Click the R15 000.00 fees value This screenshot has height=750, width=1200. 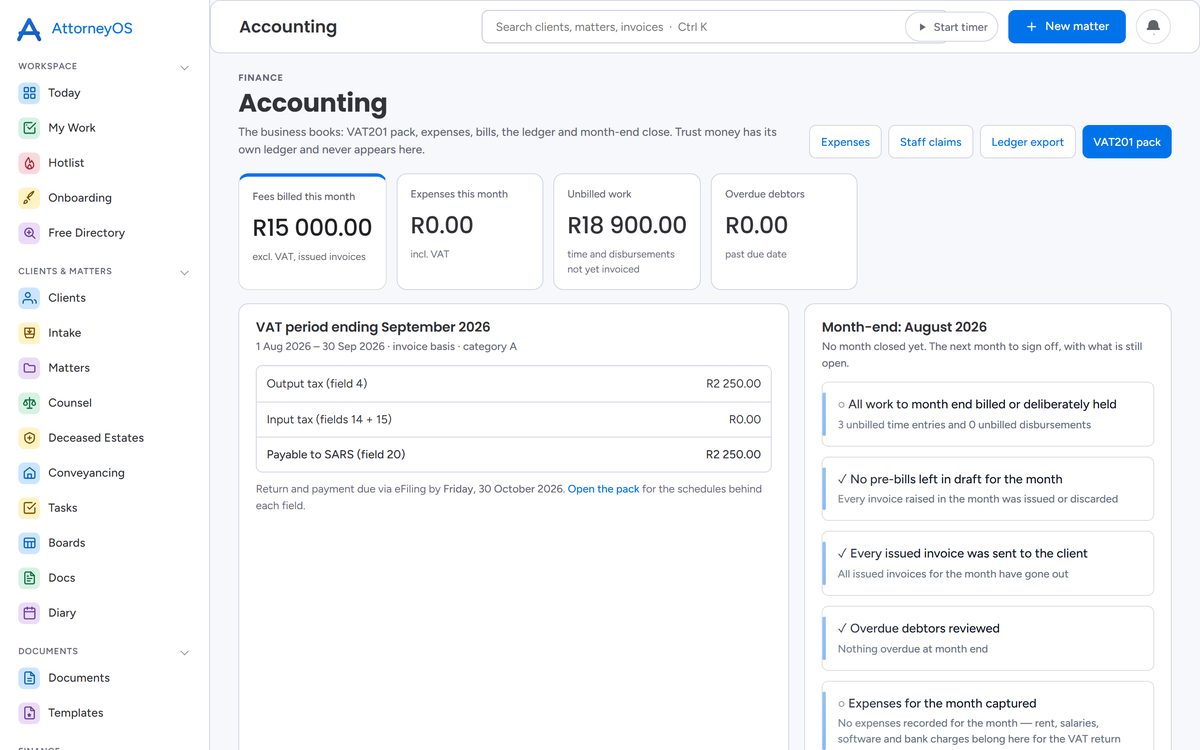[x=312, y=228]
